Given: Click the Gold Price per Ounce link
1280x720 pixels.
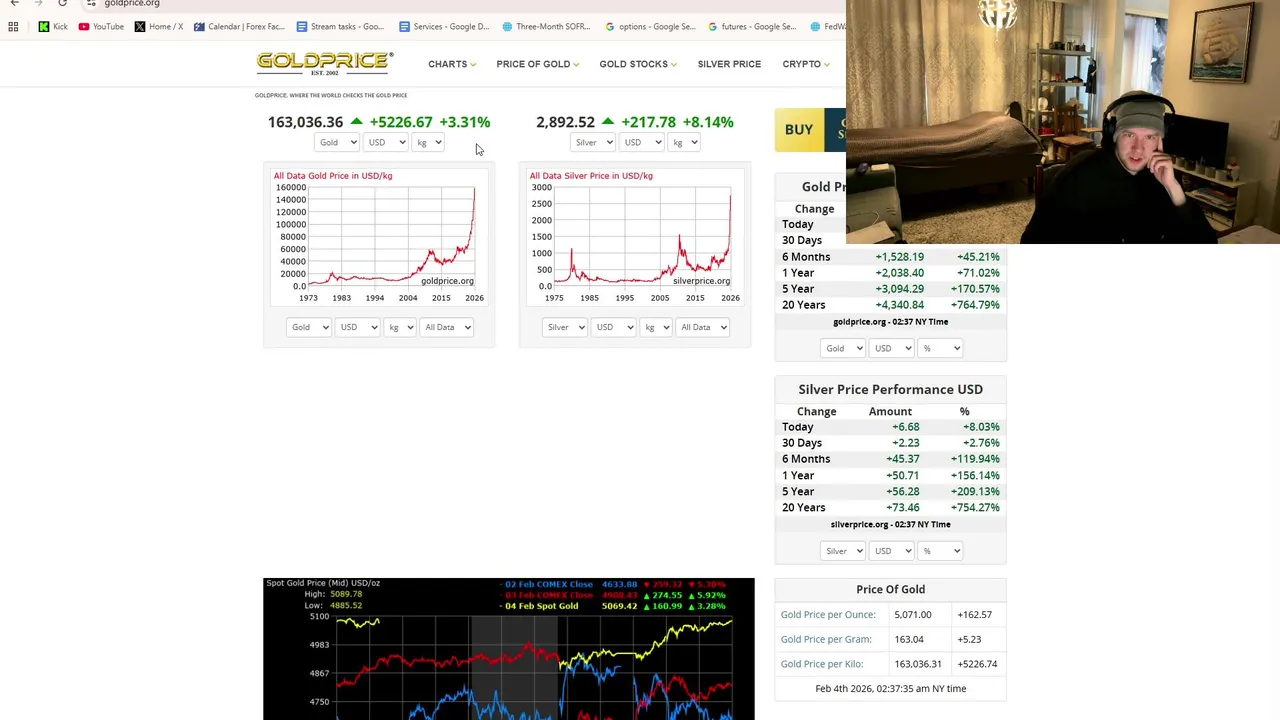Looking at the screenshot, I should pos(828,615).
